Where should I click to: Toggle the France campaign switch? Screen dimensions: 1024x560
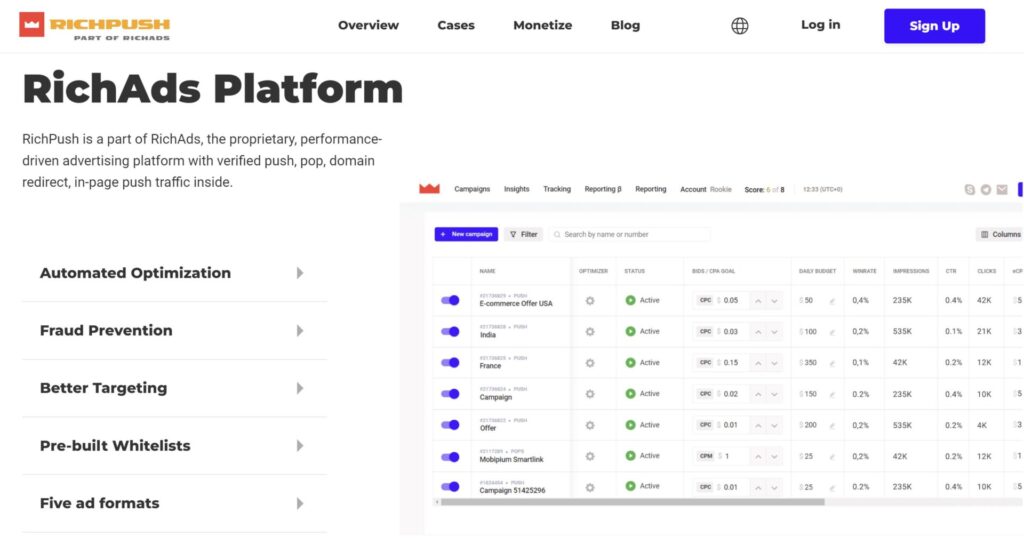(450, 362)
